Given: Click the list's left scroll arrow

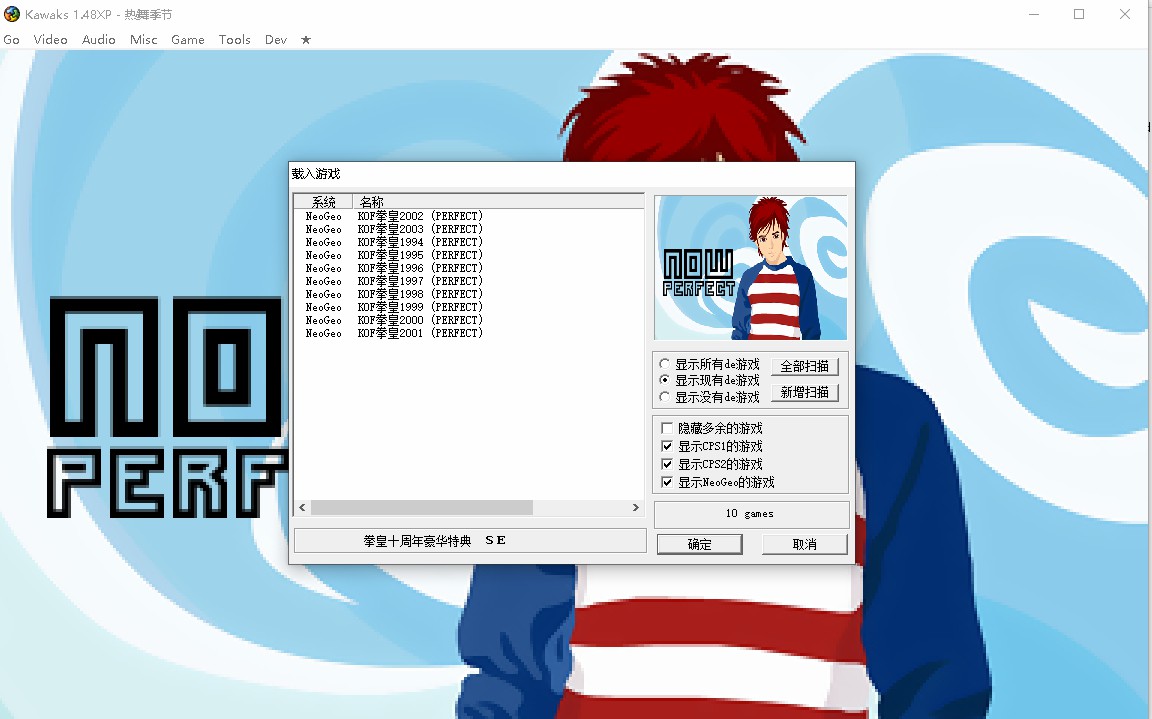Looking at the screenshot, I should pyautogui.click(x=302, y=507).
